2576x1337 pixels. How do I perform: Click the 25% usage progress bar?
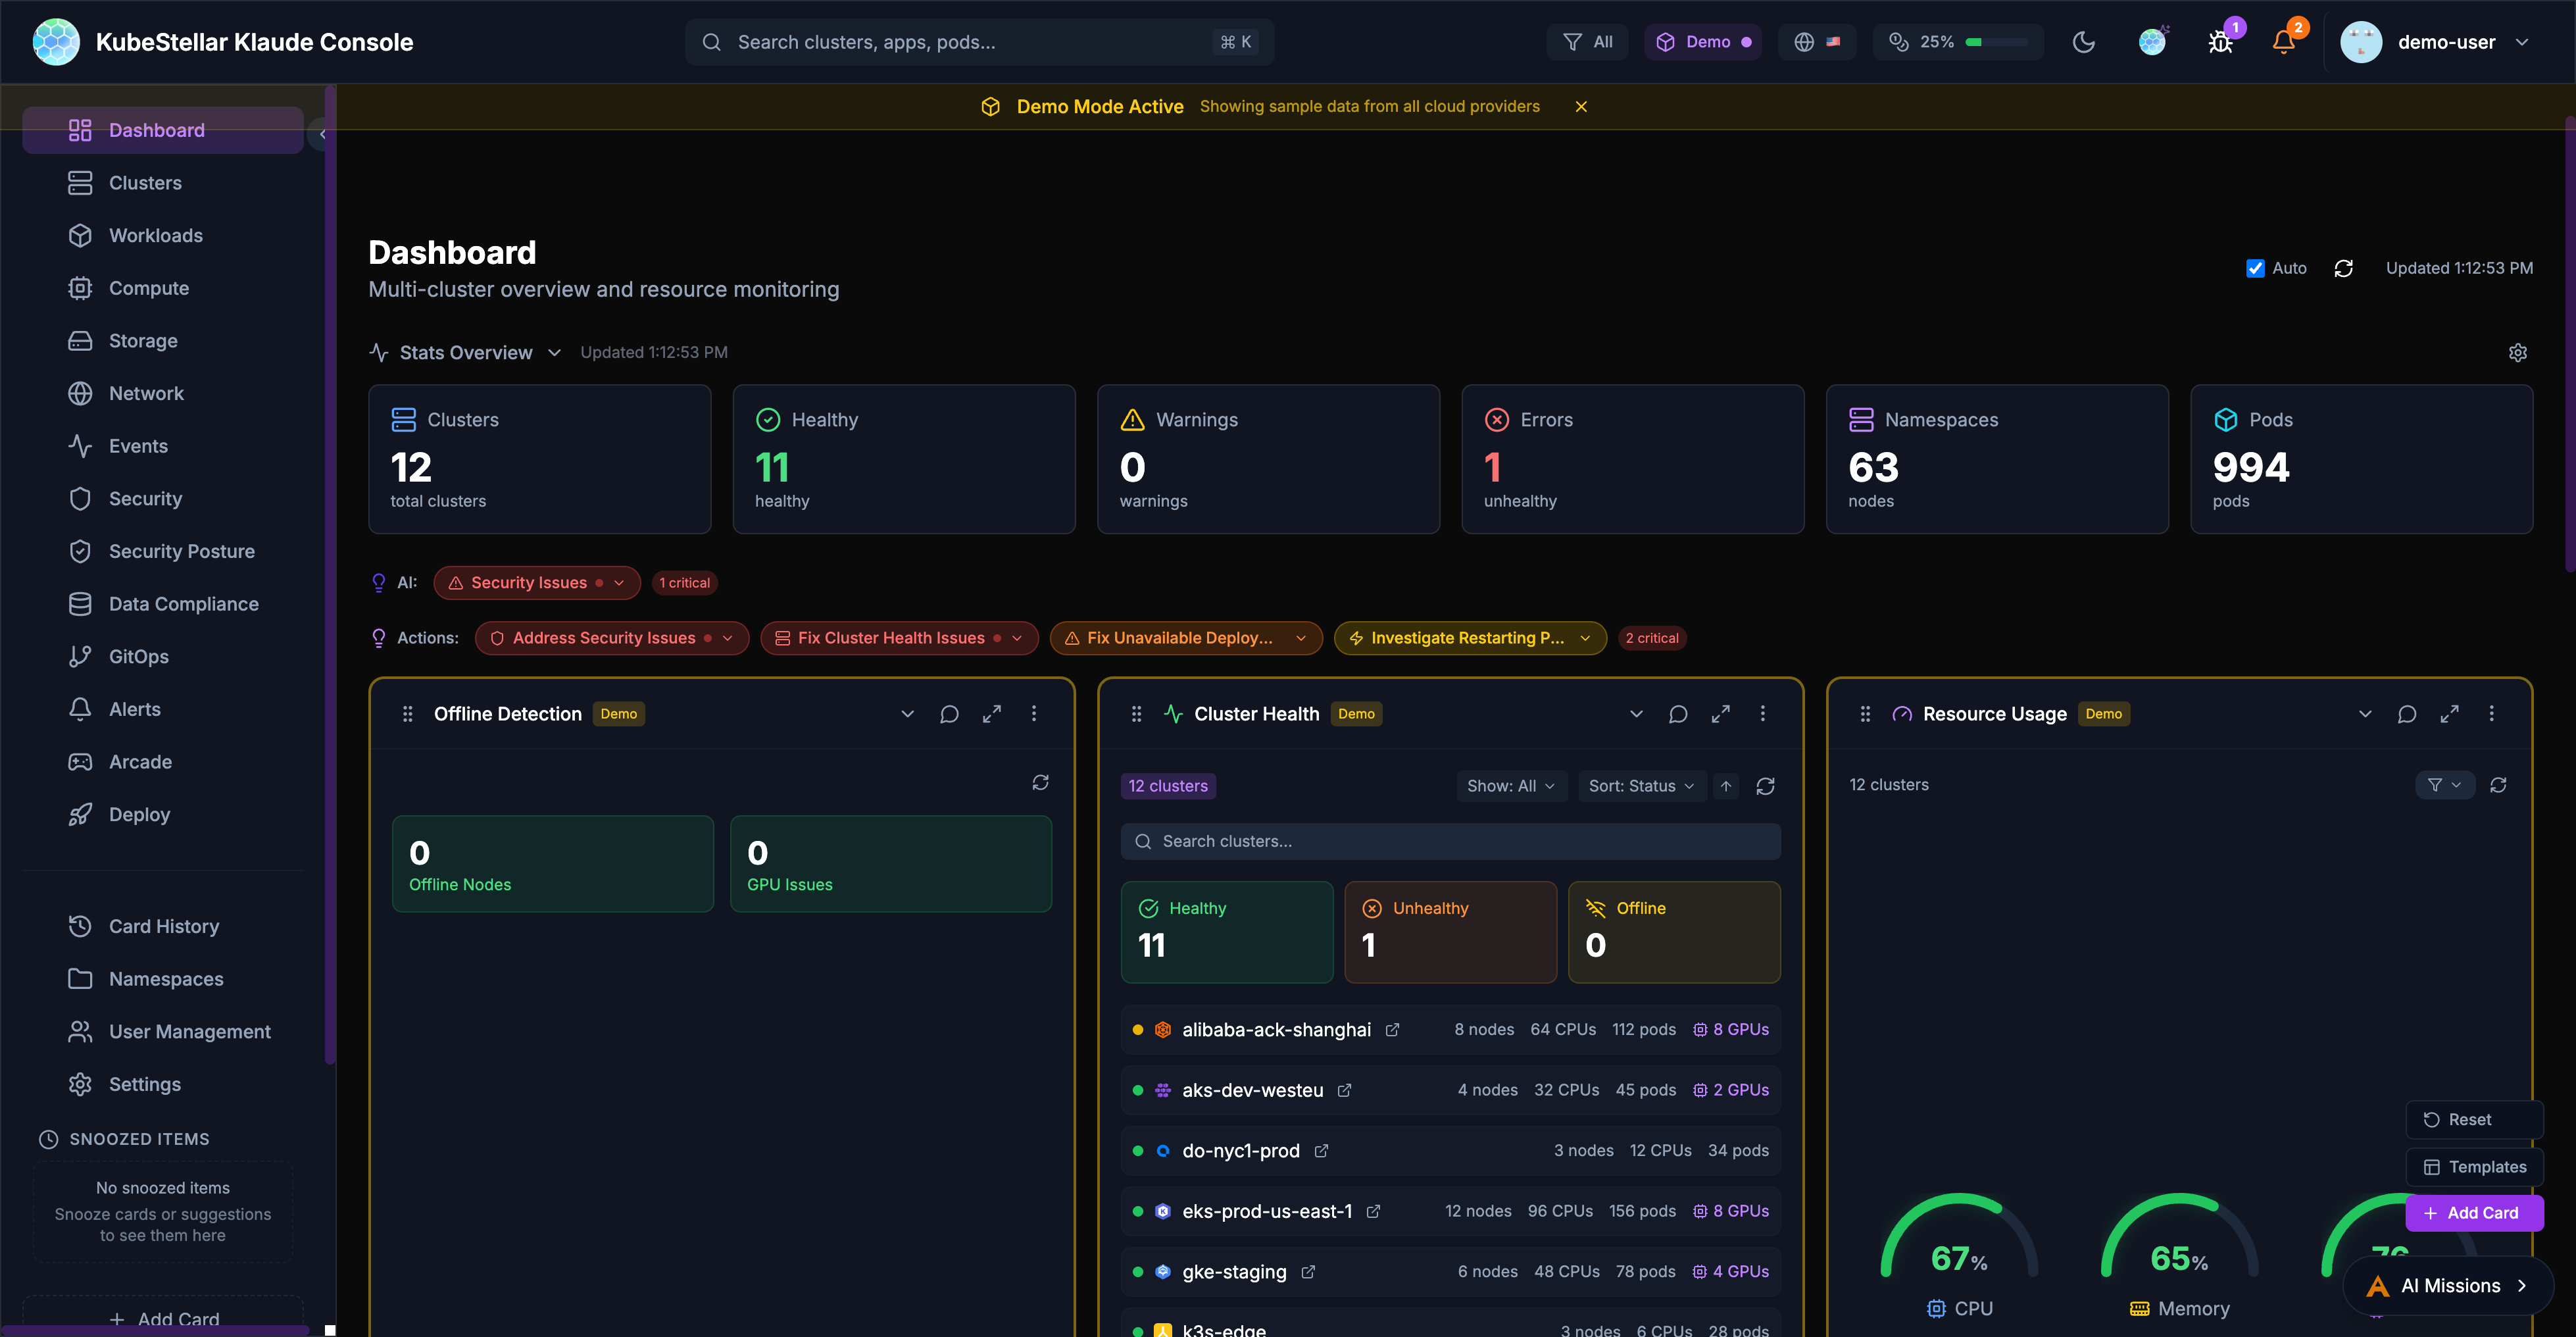[1996, 42]
